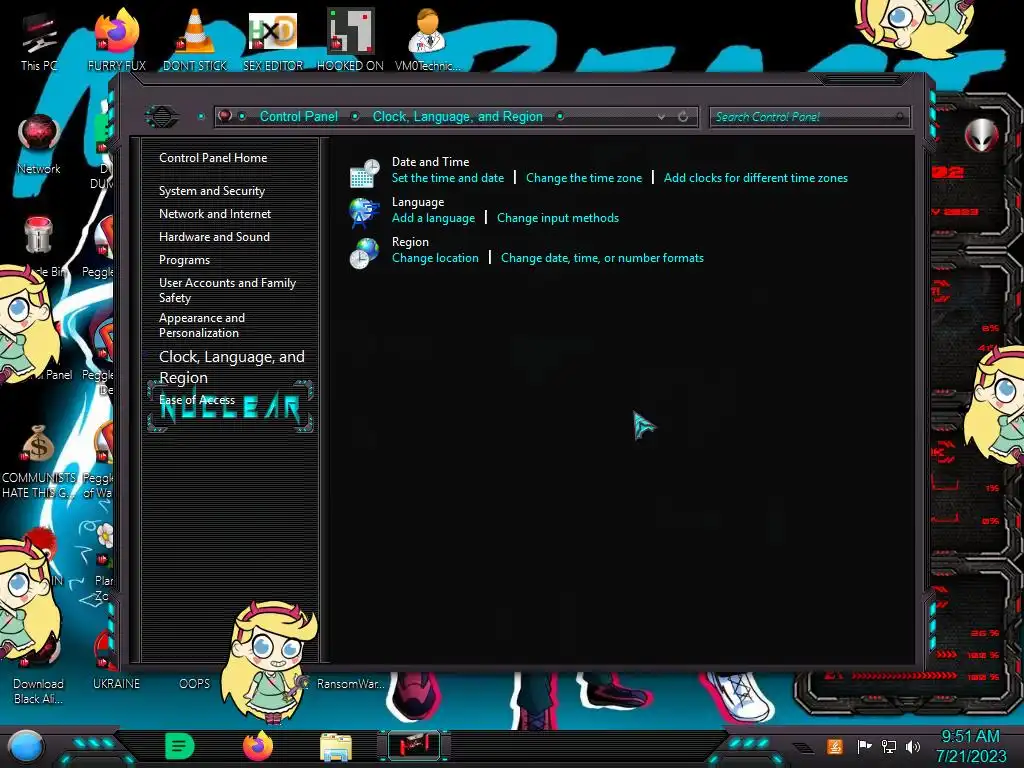Open Ease of Access category
Viewport: 1024px width, 768px height.
click(197, 400)
